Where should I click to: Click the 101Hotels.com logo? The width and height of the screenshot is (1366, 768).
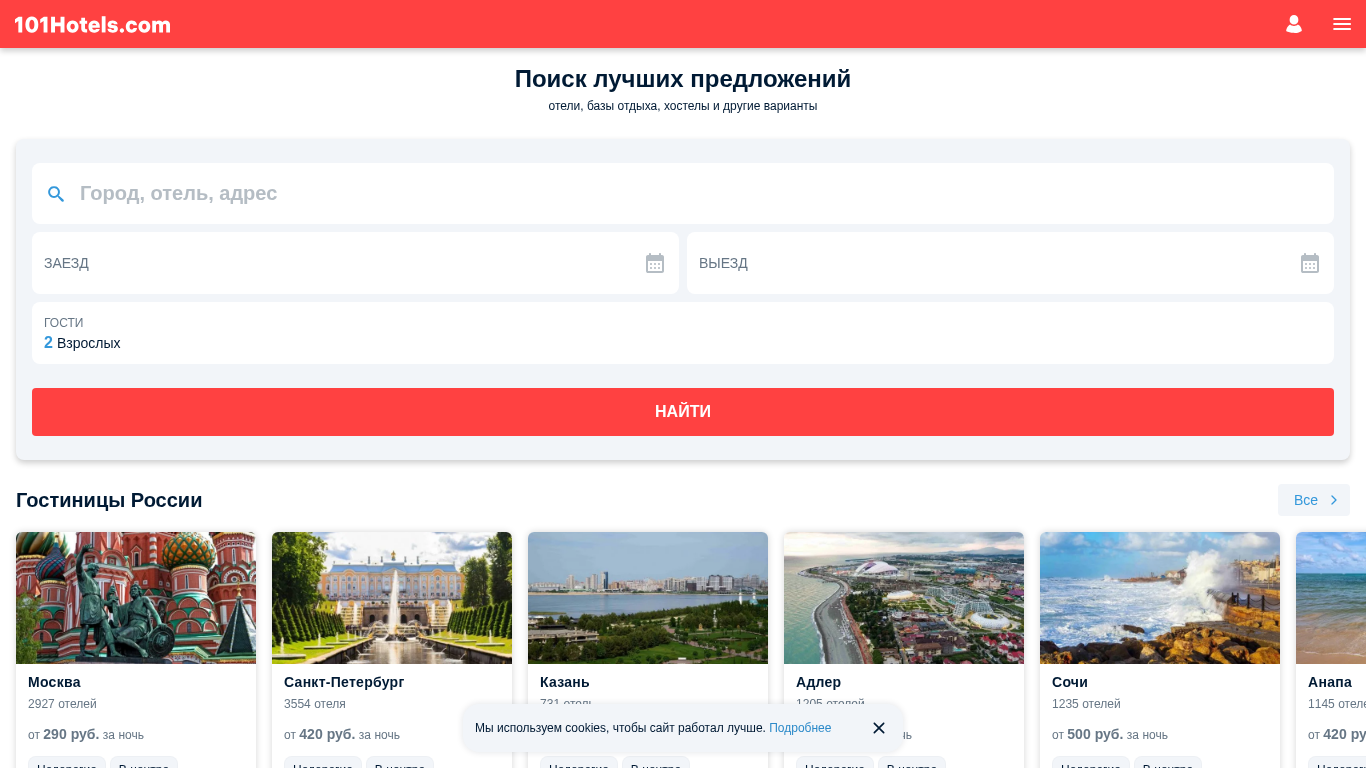click(x=92, y=25)
